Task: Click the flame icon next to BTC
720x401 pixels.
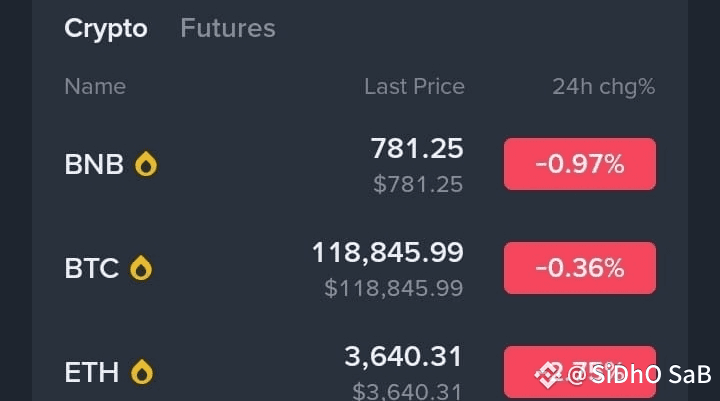Action: [141, 268]
